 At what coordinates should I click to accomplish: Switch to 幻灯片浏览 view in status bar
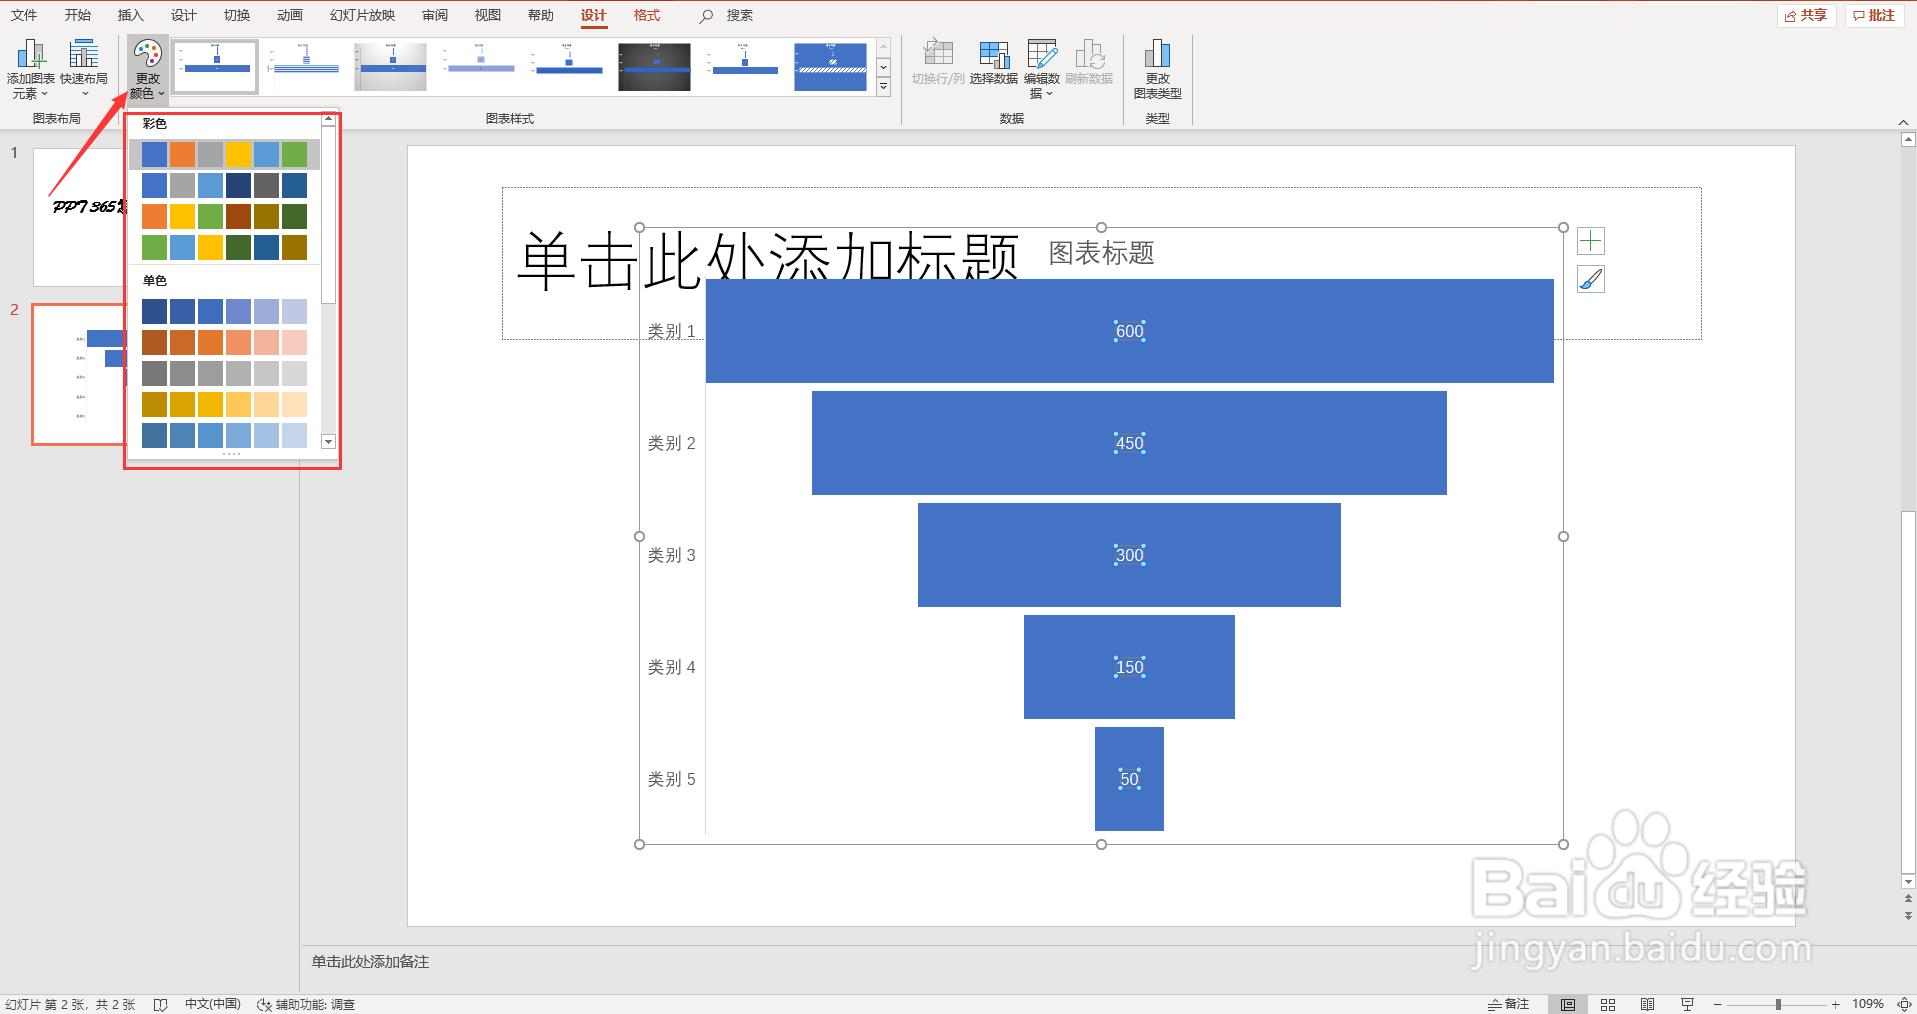(x=1608, y=1003)
